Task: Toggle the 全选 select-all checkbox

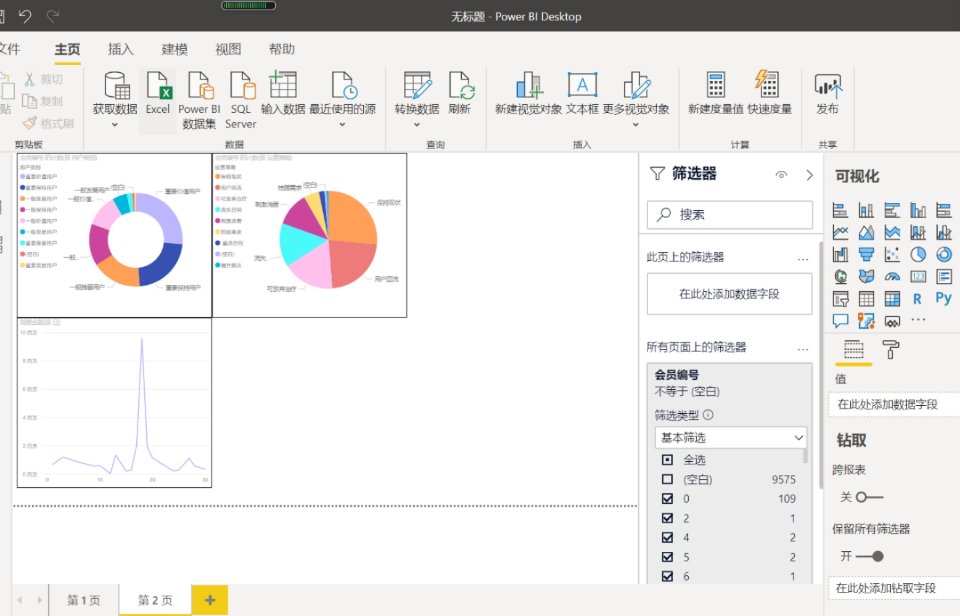Action: pos(667,459)
